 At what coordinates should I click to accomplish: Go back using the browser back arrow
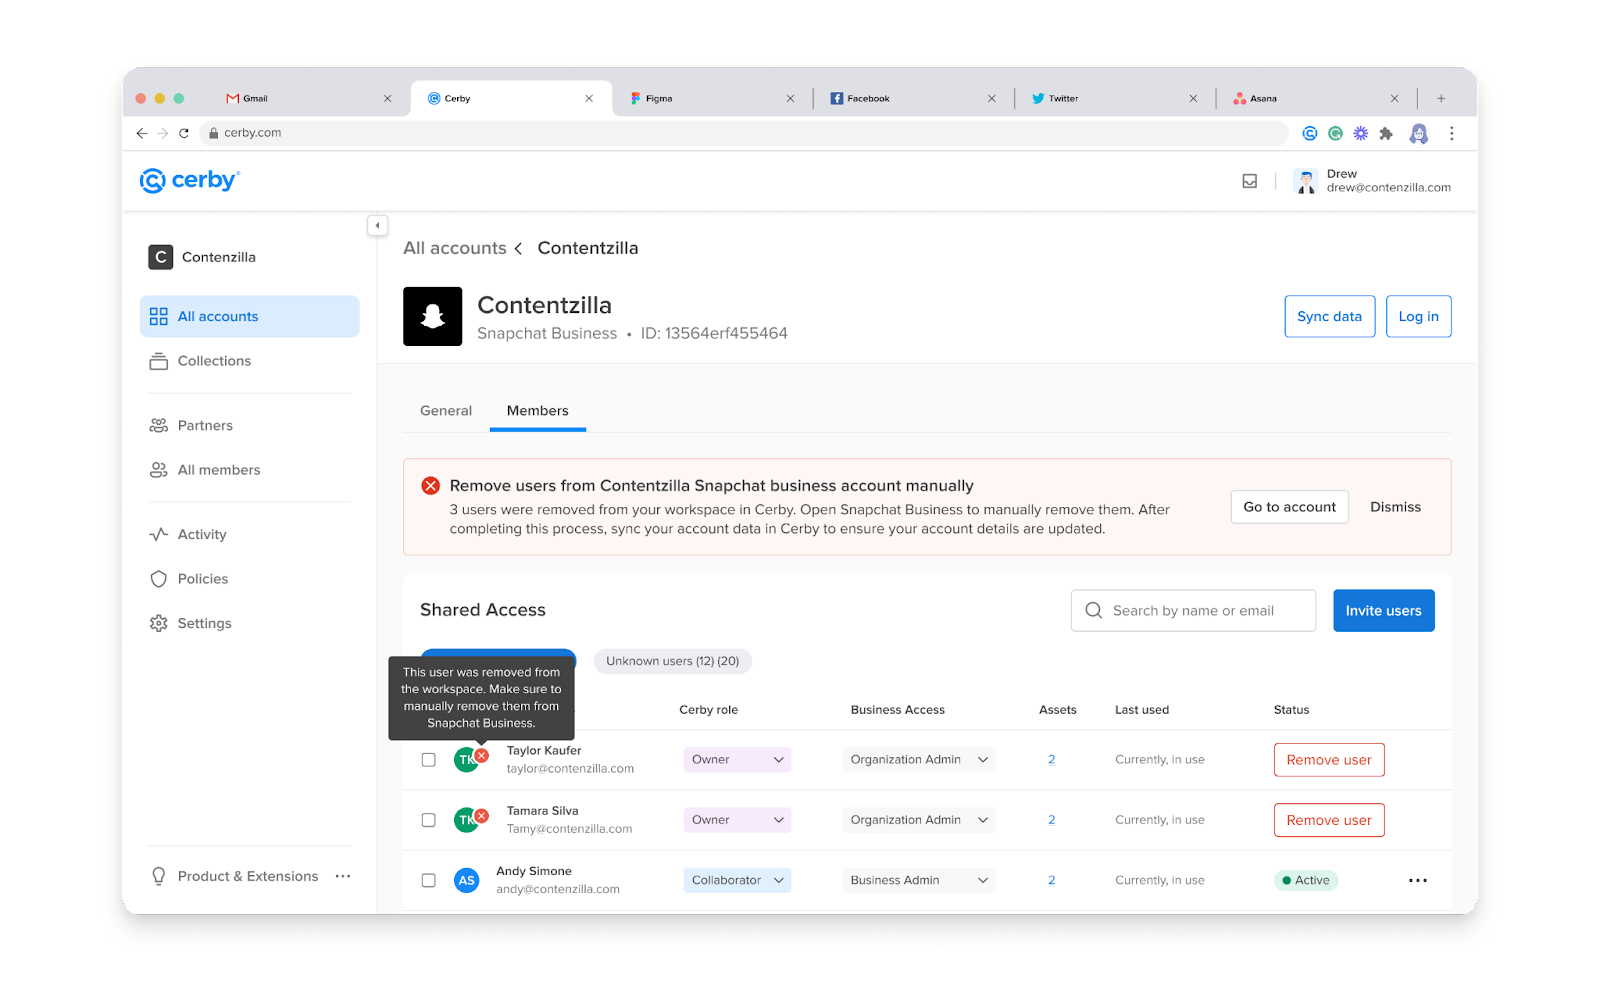click(142, 133)
